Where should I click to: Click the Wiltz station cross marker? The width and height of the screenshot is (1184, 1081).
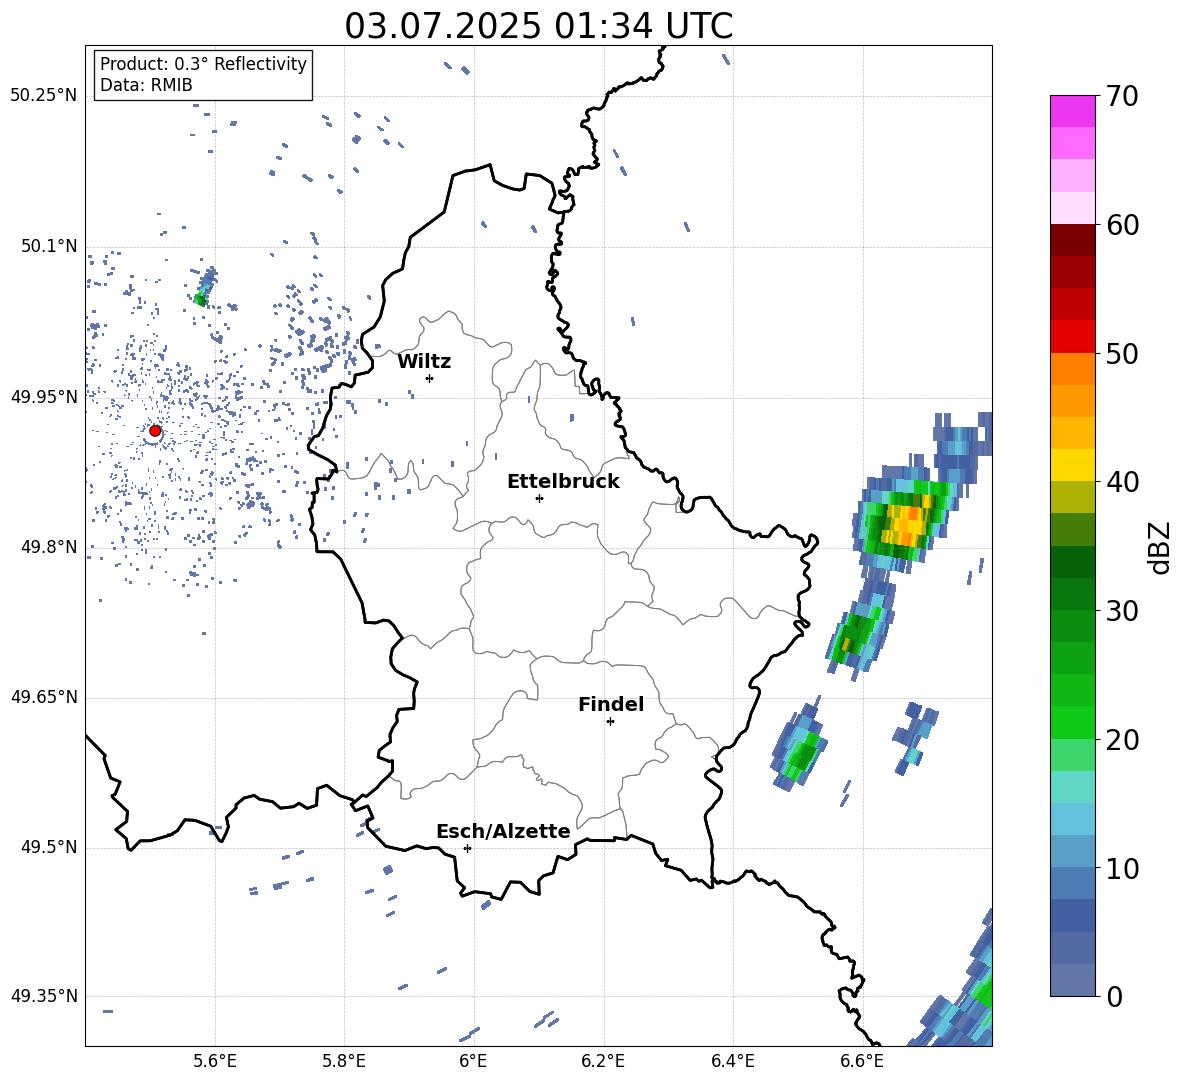430,378
